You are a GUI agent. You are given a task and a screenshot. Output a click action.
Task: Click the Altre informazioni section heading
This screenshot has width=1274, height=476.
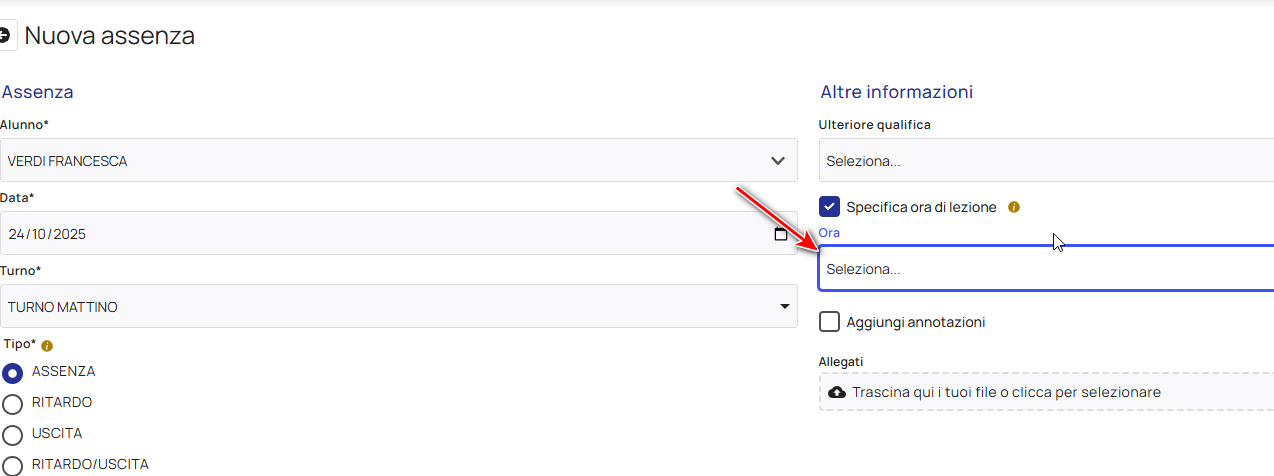pyautogui.click(x=896, y=92)
